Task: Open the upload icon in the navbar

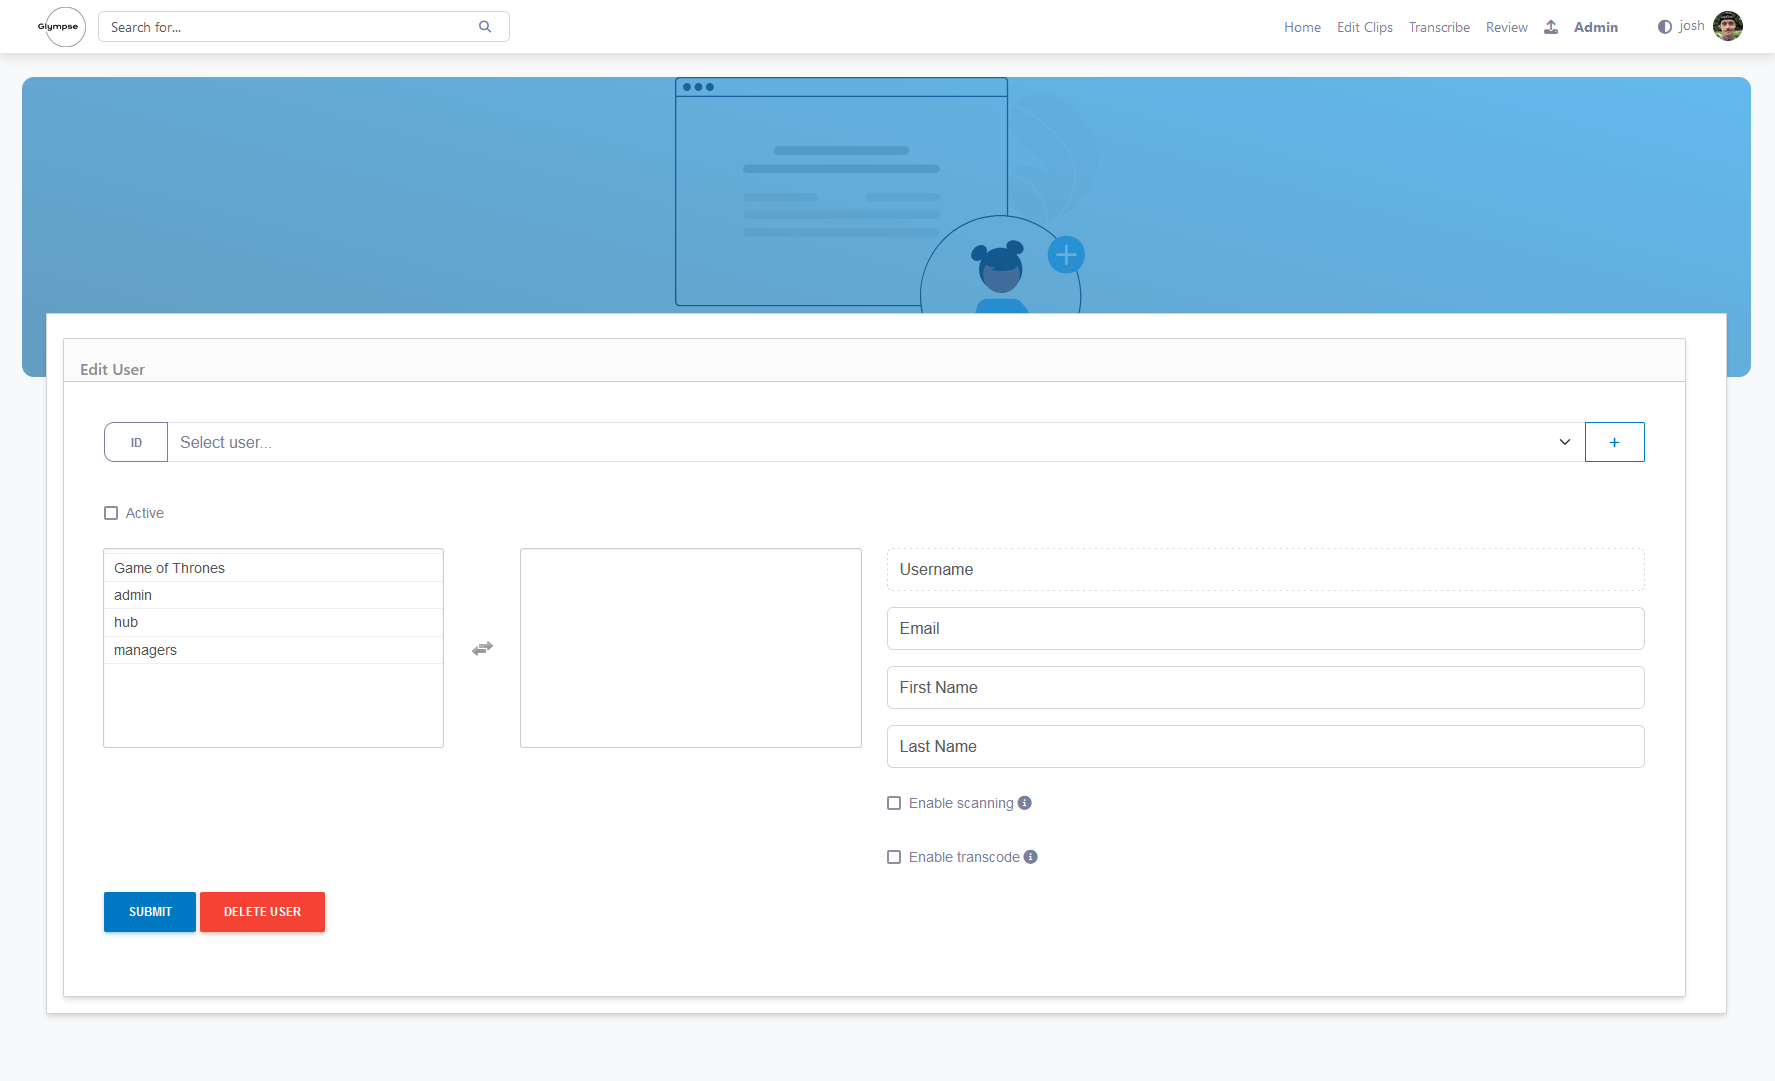Action: coord(1550,27)
